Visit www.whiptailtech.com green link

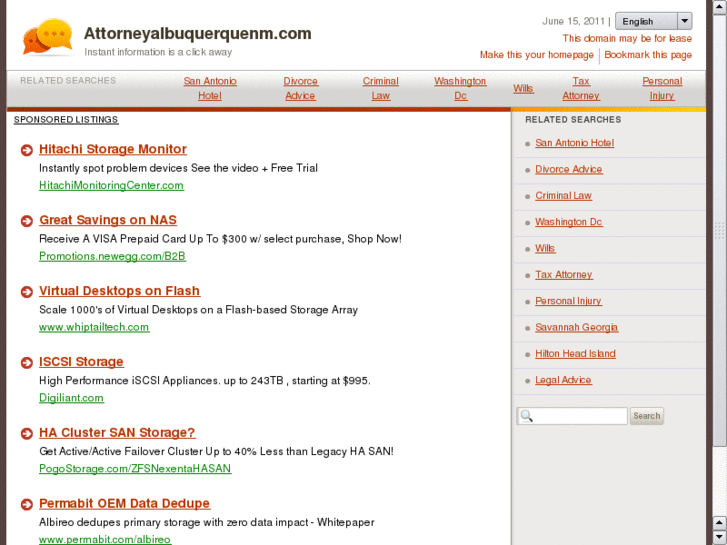(x=94, y=327)
